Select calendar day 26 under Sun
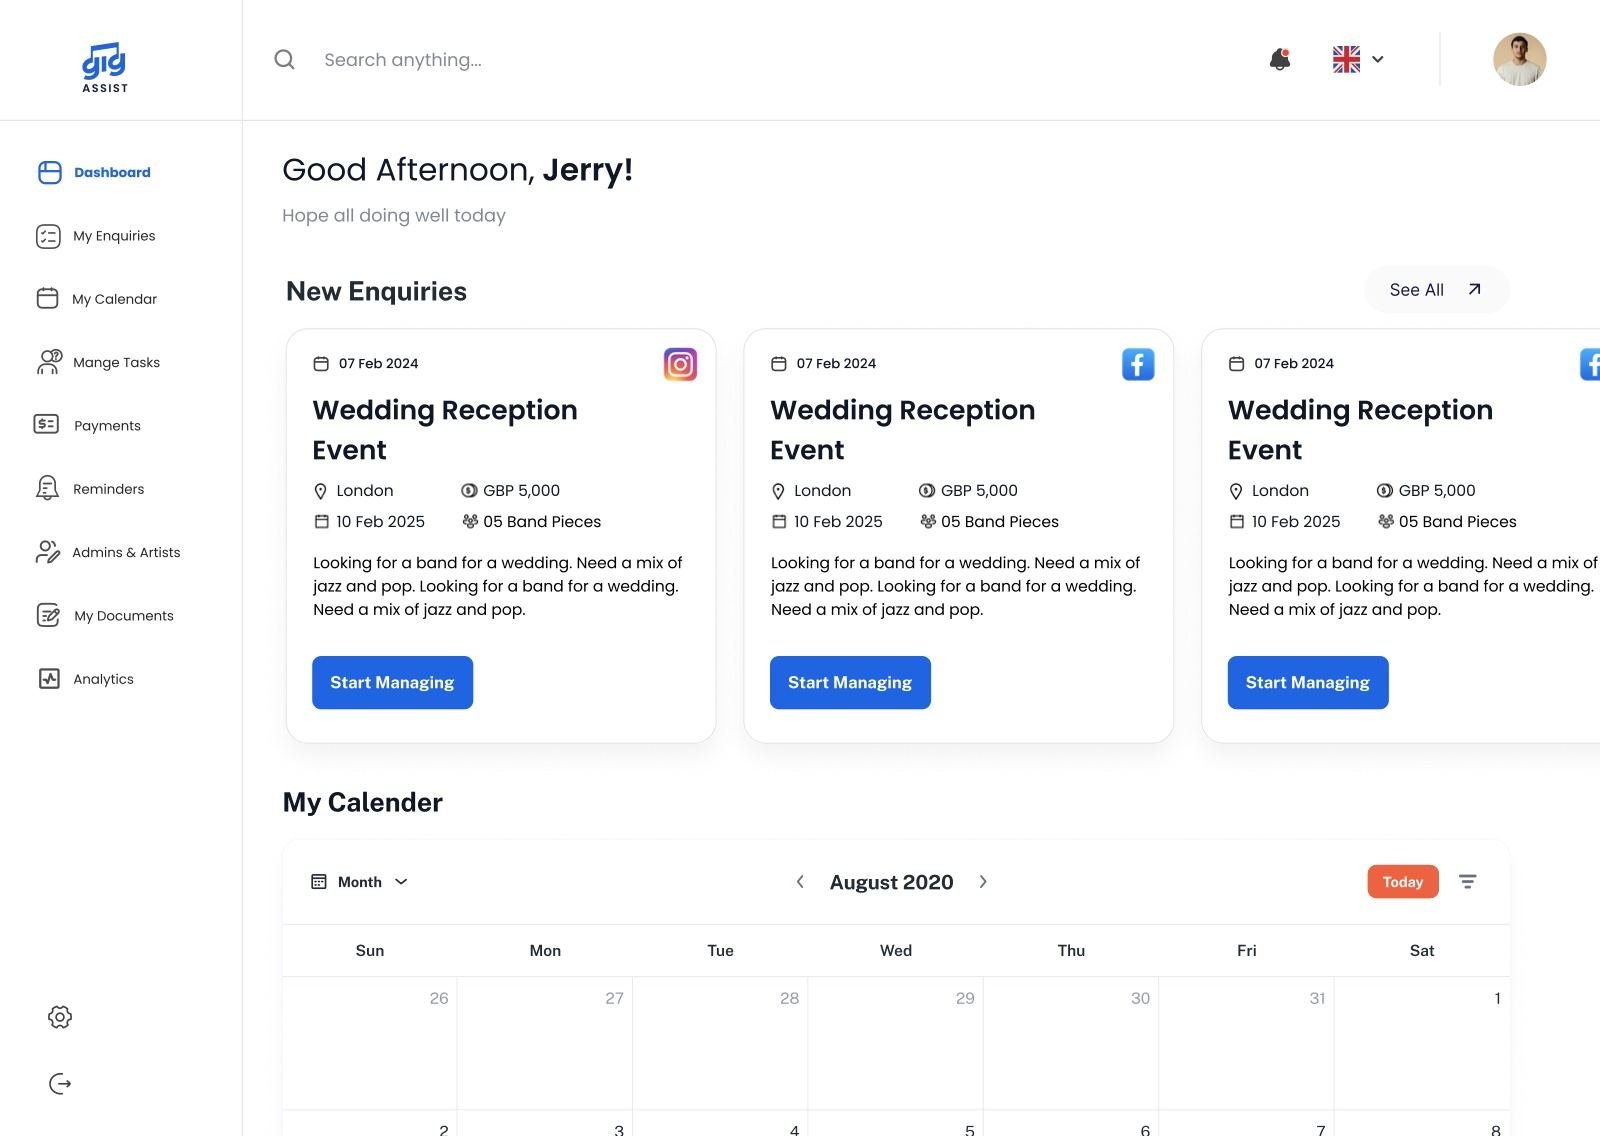Screen dimensions: 1600x1136 (x=370, y=1043)
